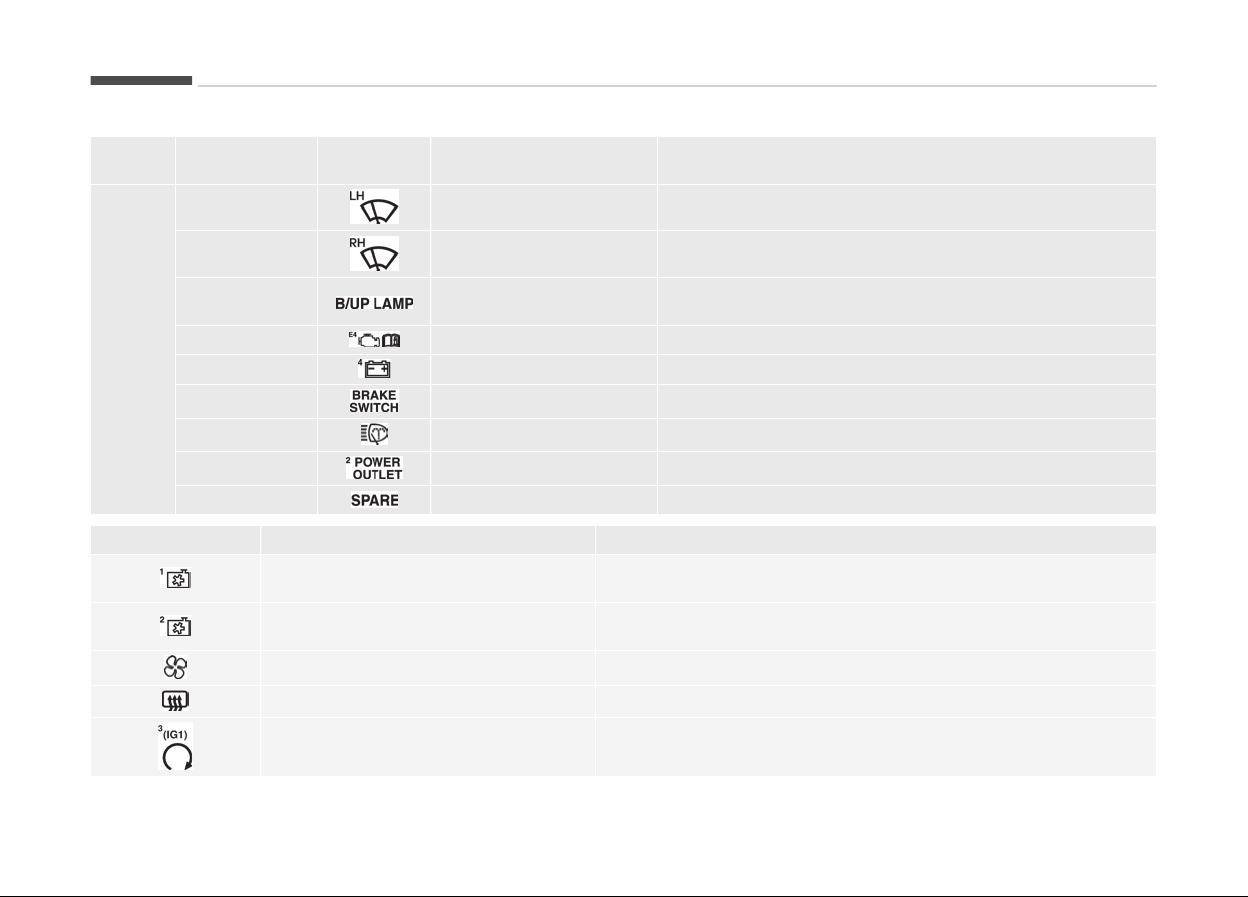Click the rear defogger heated icon
Screen dimensions: 1248x897
(176, 701)
